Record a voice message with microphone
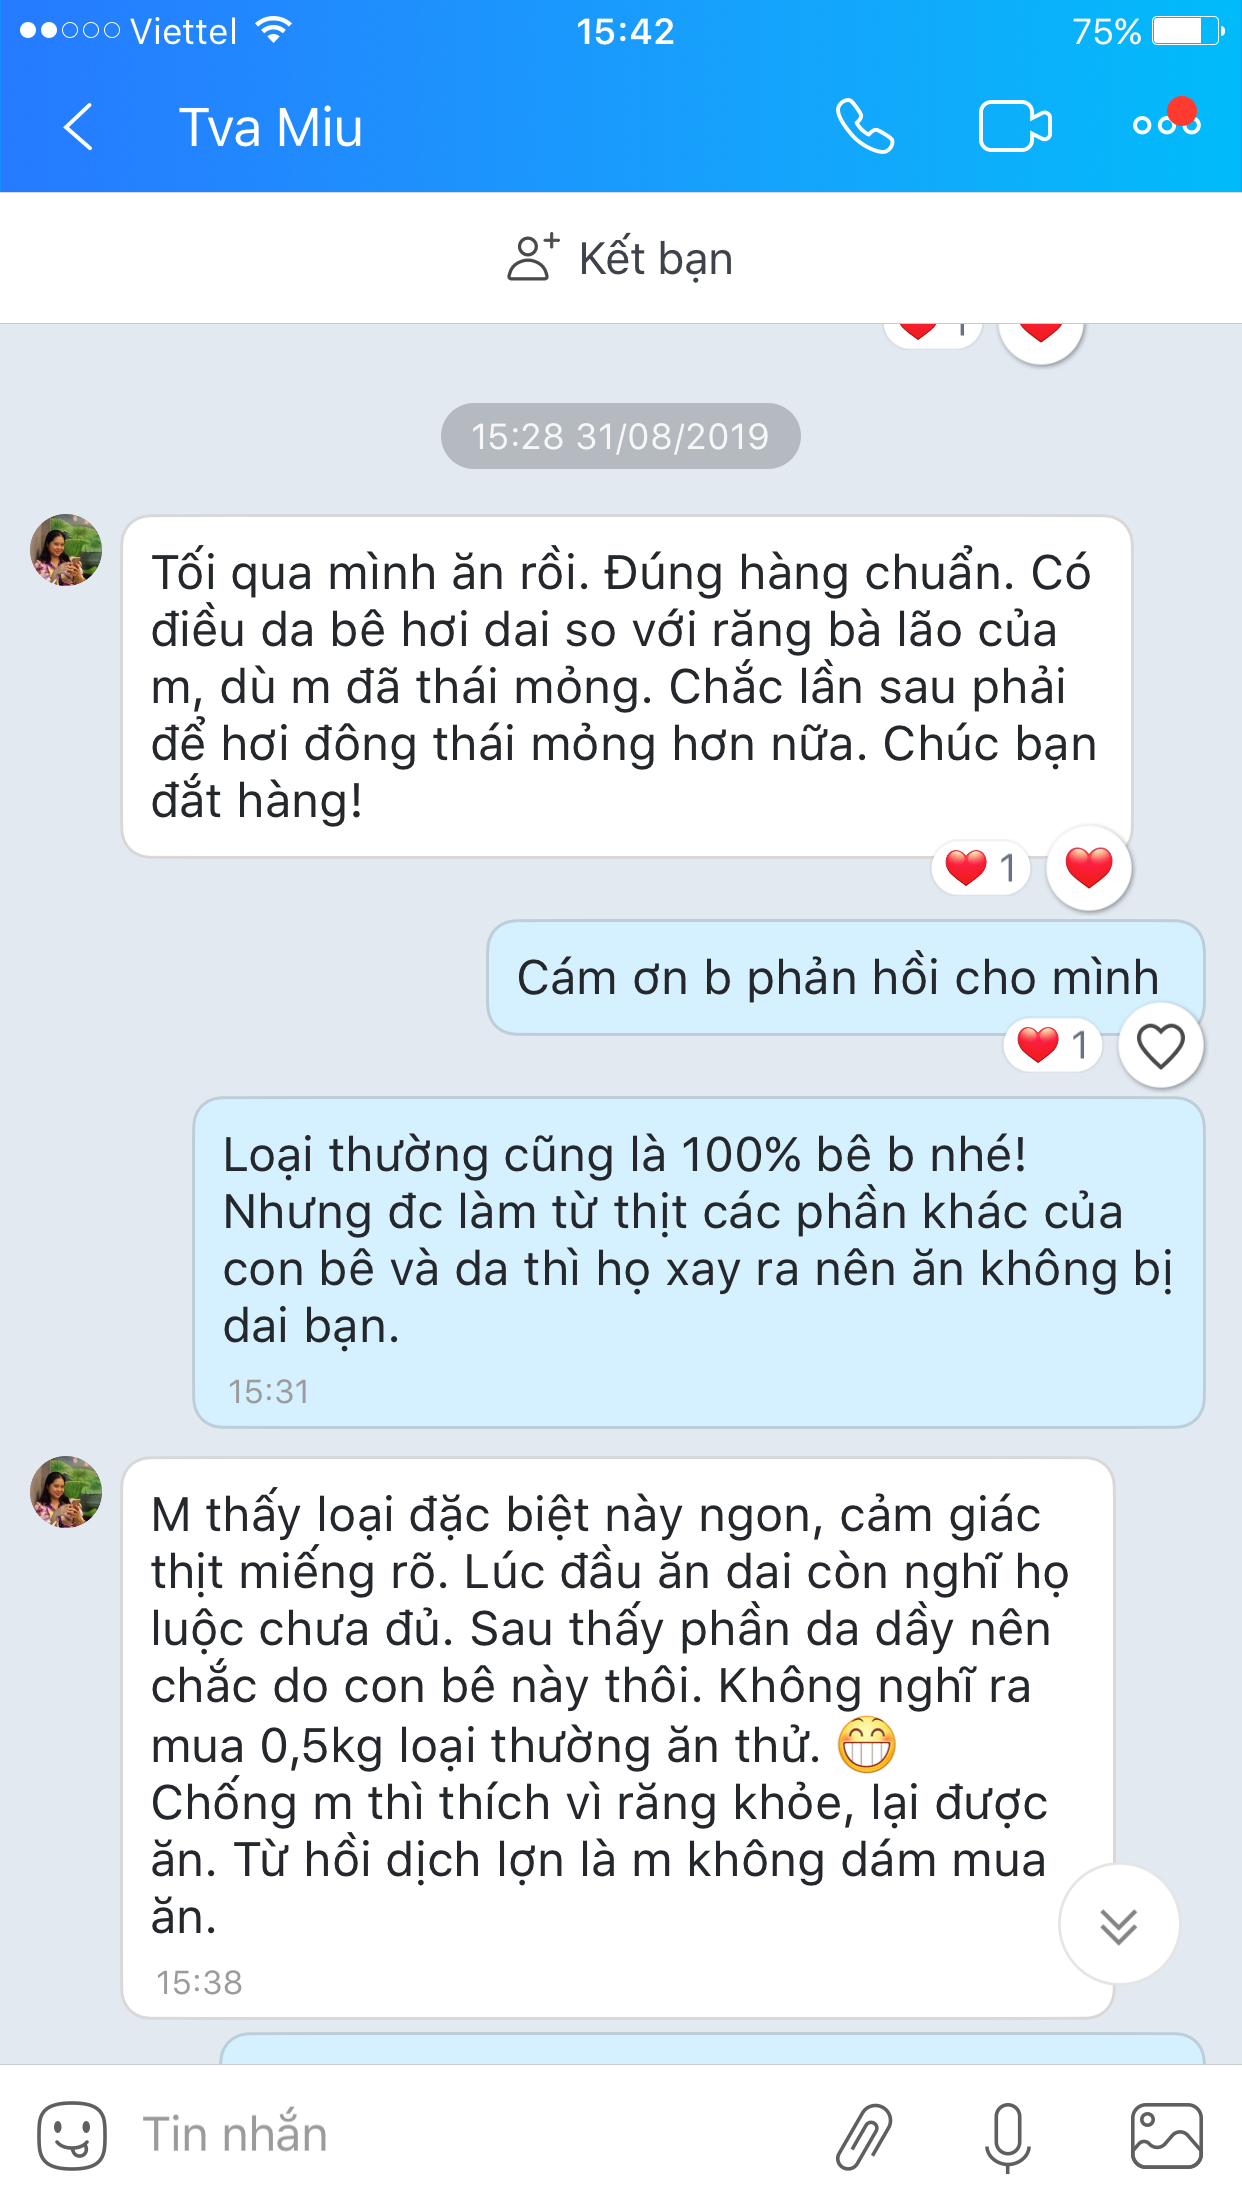 pyautogui.click(x=1008, y=2137)
